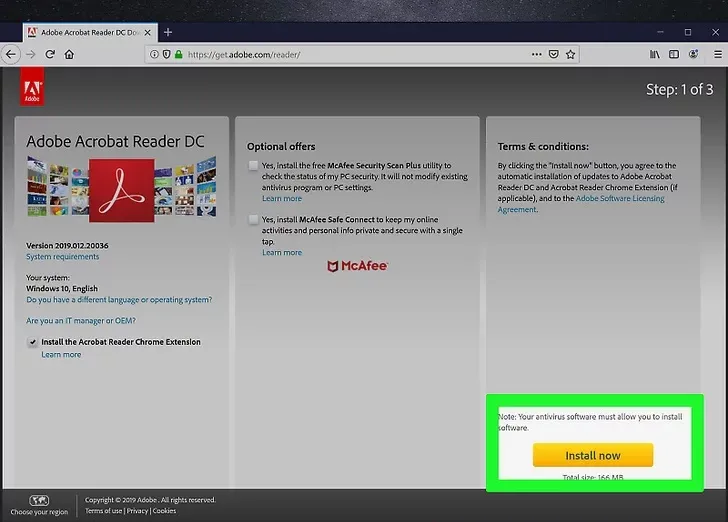The image size is (728, 522).
Task: Close the Adobe Acrobat Reader DC tab
Action: (148, 33)
